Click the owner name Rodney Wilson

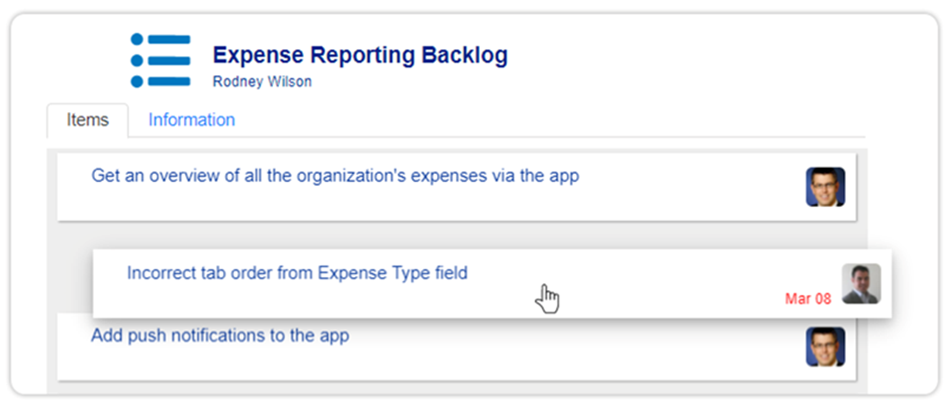pos(262,82)
